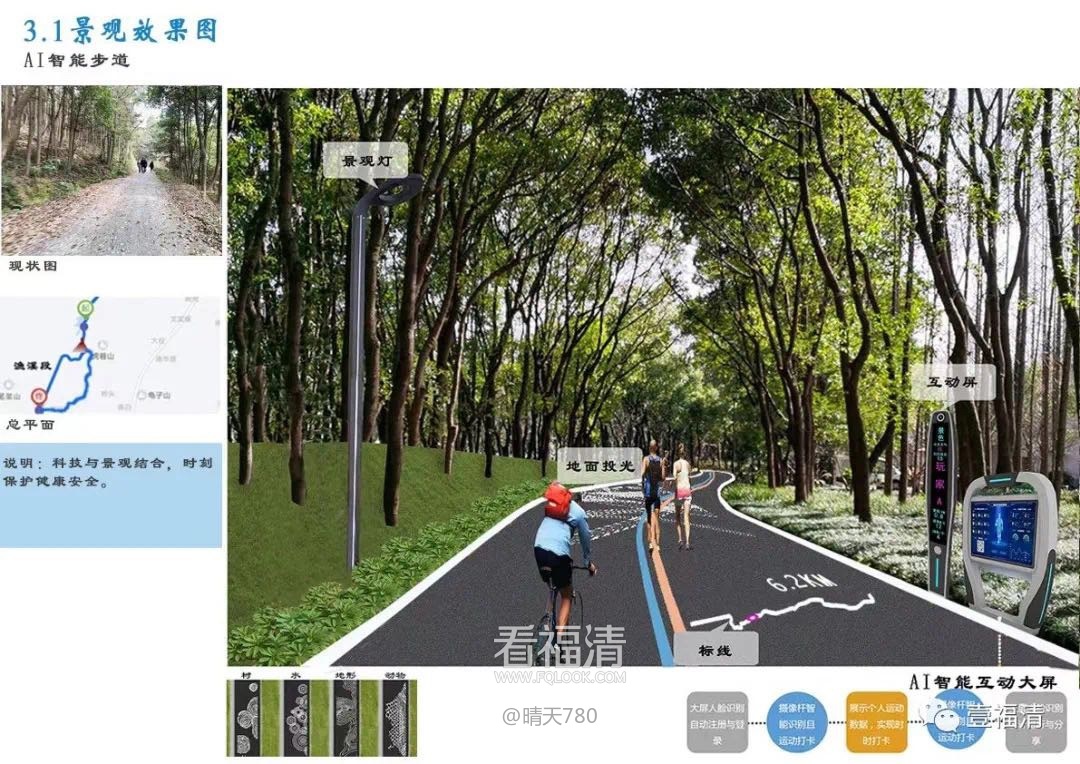This screenshot has width=1080, height=764.
Task: Click the 互动屏 callout label
Action: (952, 382)
